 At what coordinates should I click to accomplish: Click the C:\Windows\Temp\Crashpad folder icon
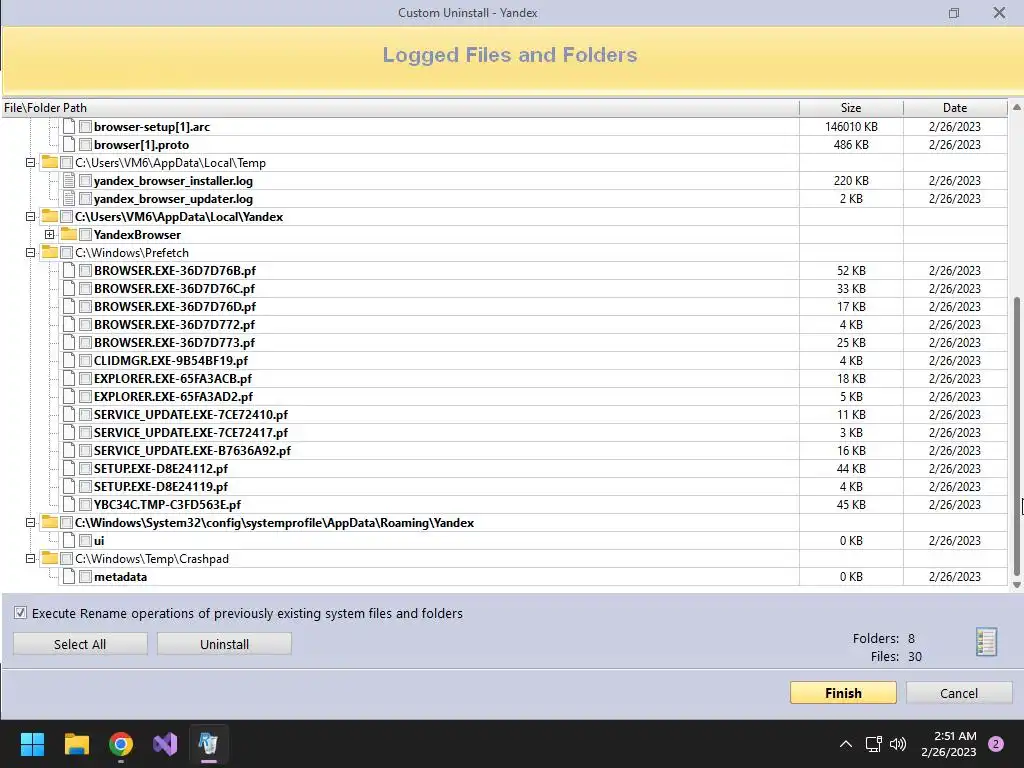tap(50, 558)
